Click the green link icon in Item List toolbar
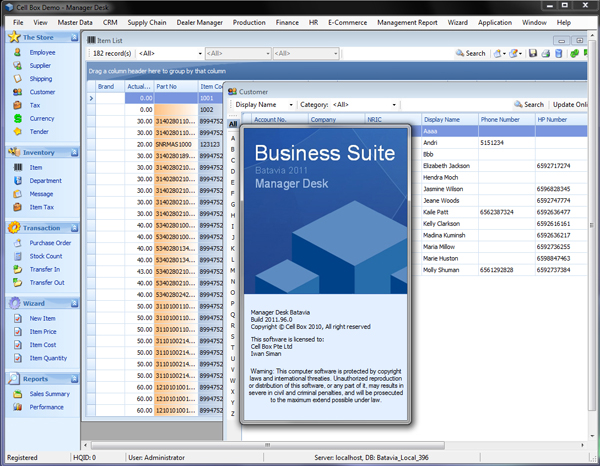This screenshot has height=466, width=600. point(574,53)
